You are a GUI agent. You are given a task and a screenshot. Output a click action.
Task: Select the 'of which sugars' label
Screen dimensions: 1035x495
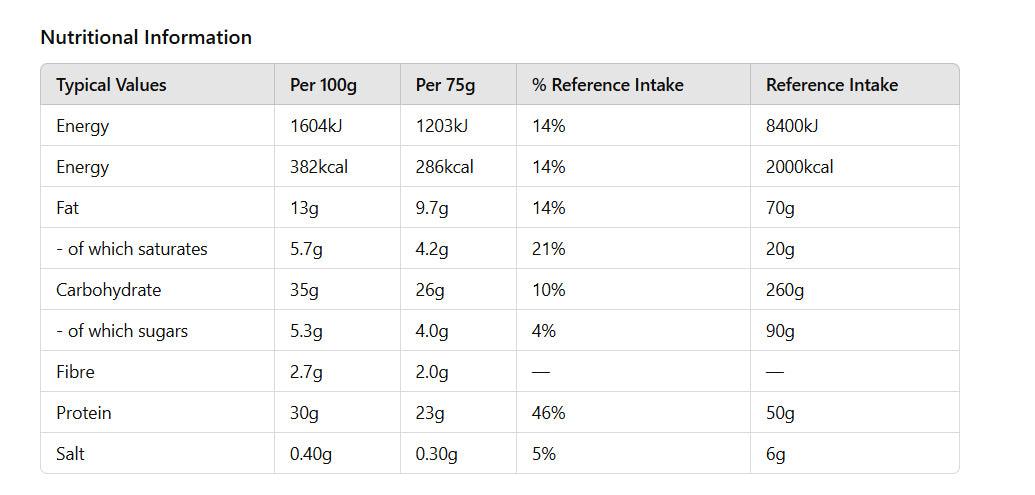point(121,331)
